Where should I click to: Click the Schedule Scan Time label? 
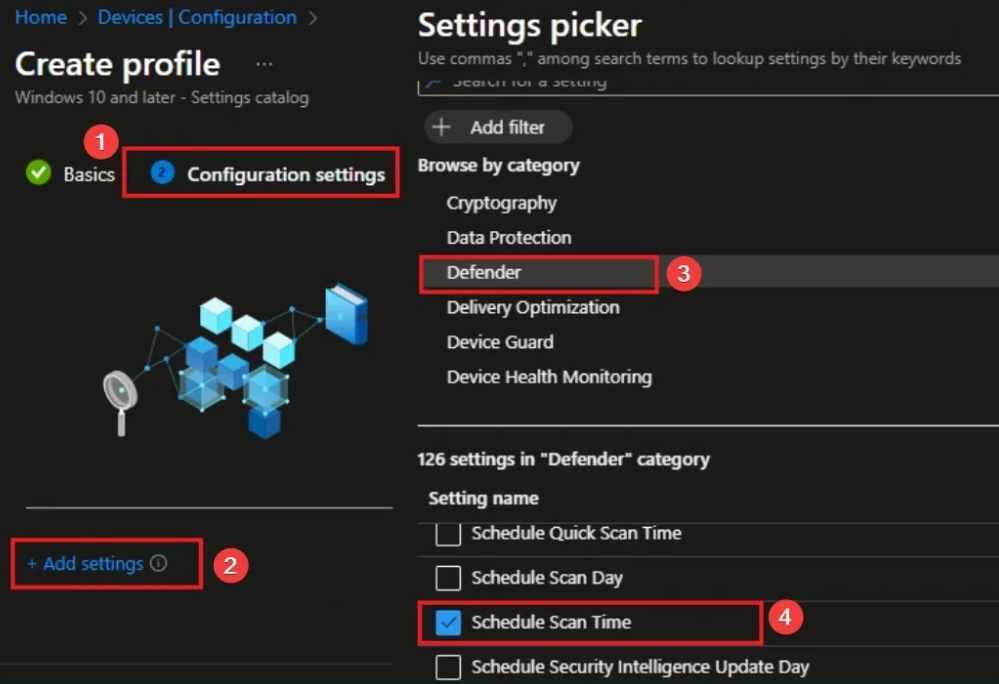(x=551, y=622)
